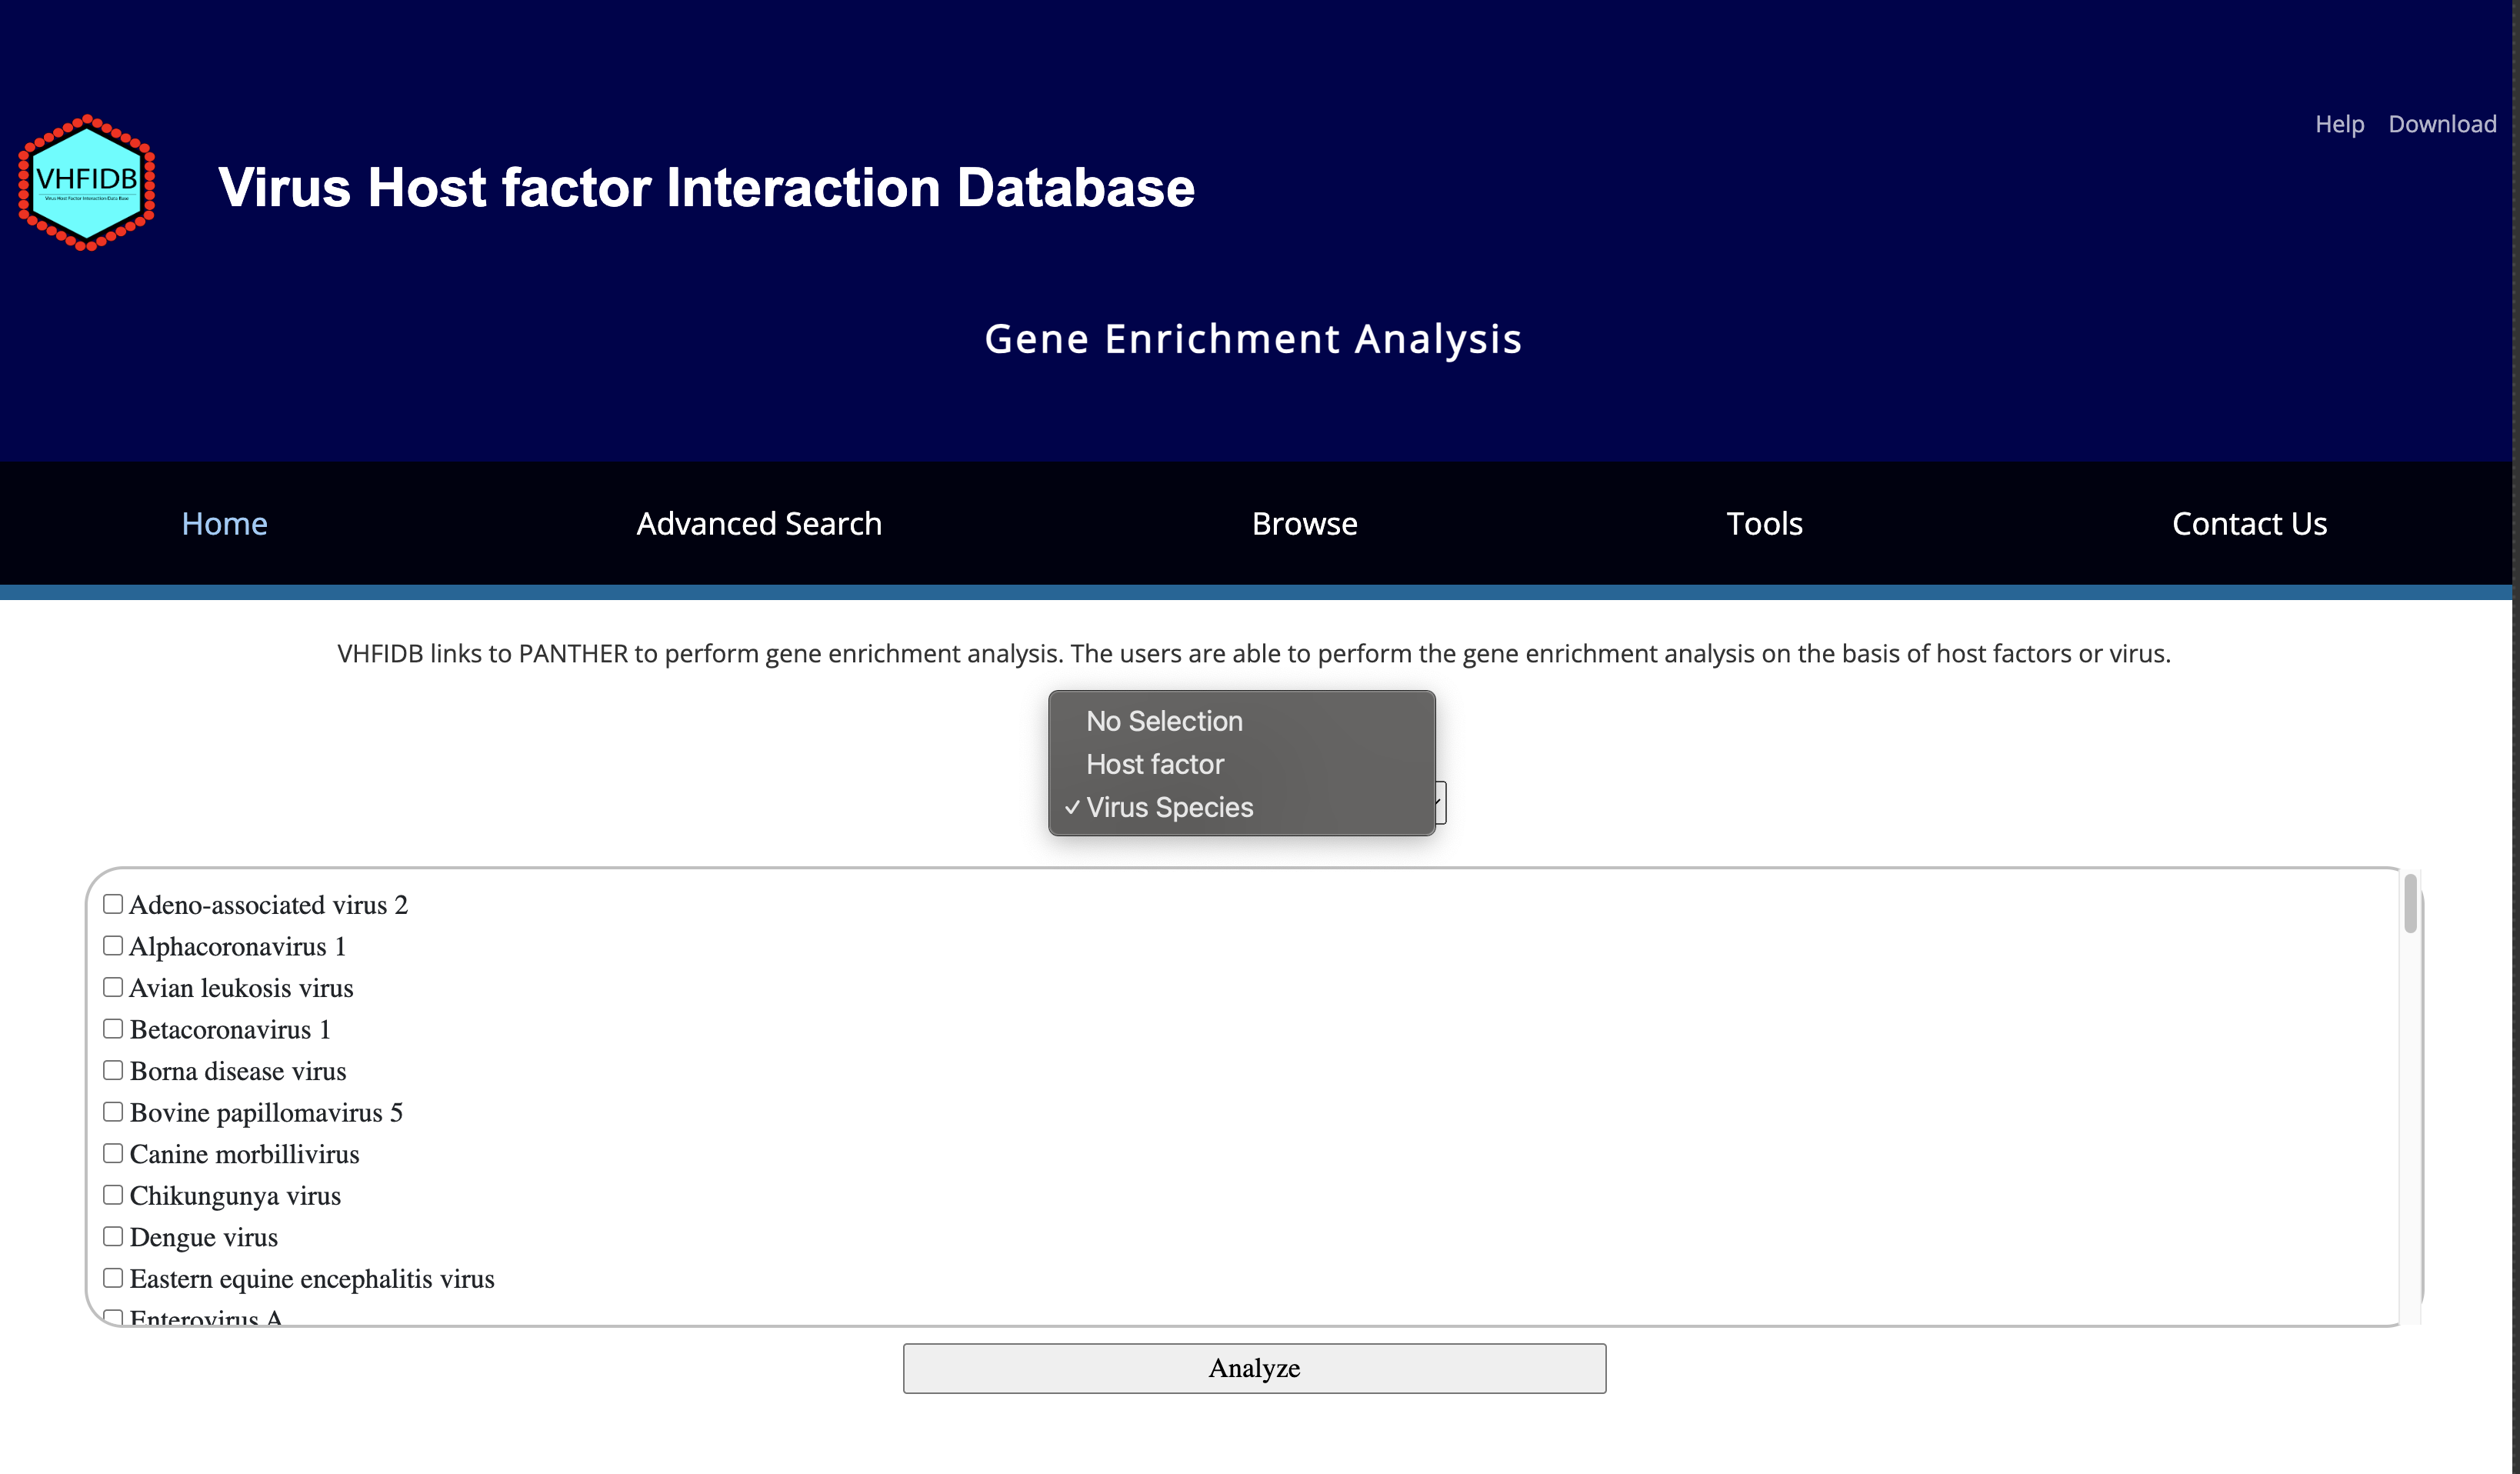Go to the Home tab

224,523
